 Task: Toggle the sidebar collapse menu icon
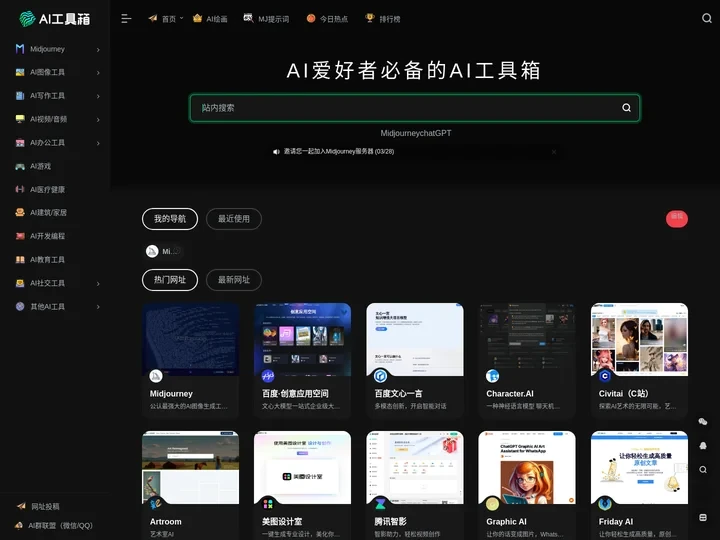[x=126, y=19]
